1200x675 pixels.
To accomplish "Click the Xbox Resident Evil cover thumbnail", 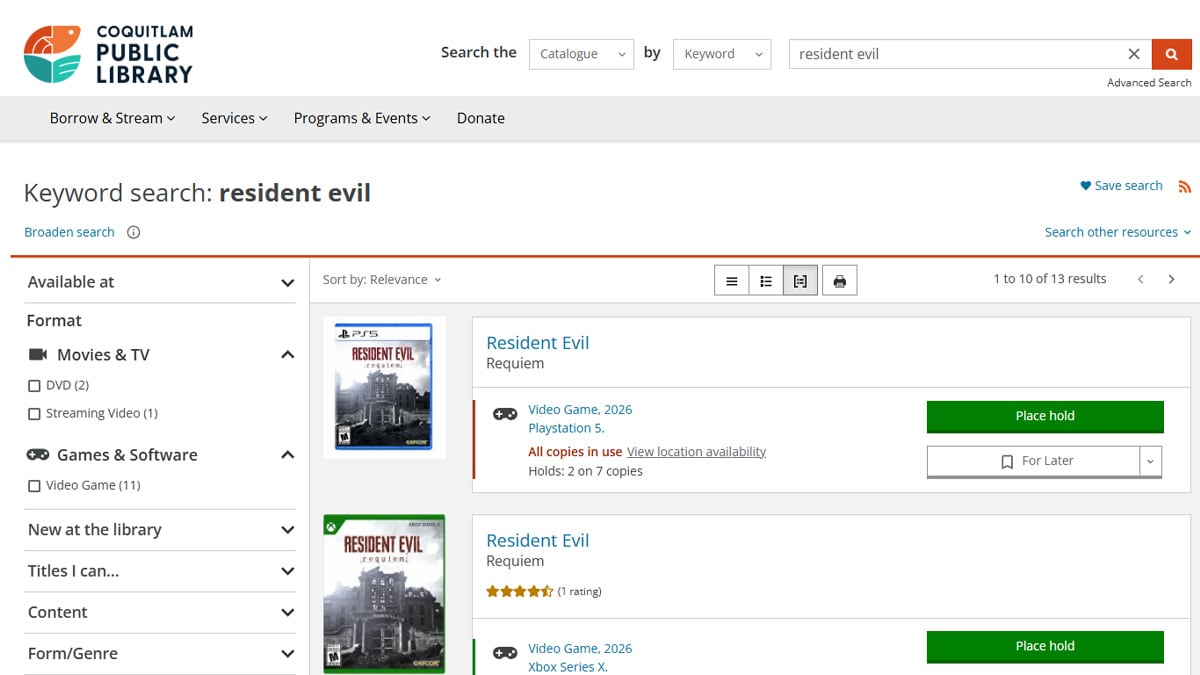I will [x=384, y=594].
